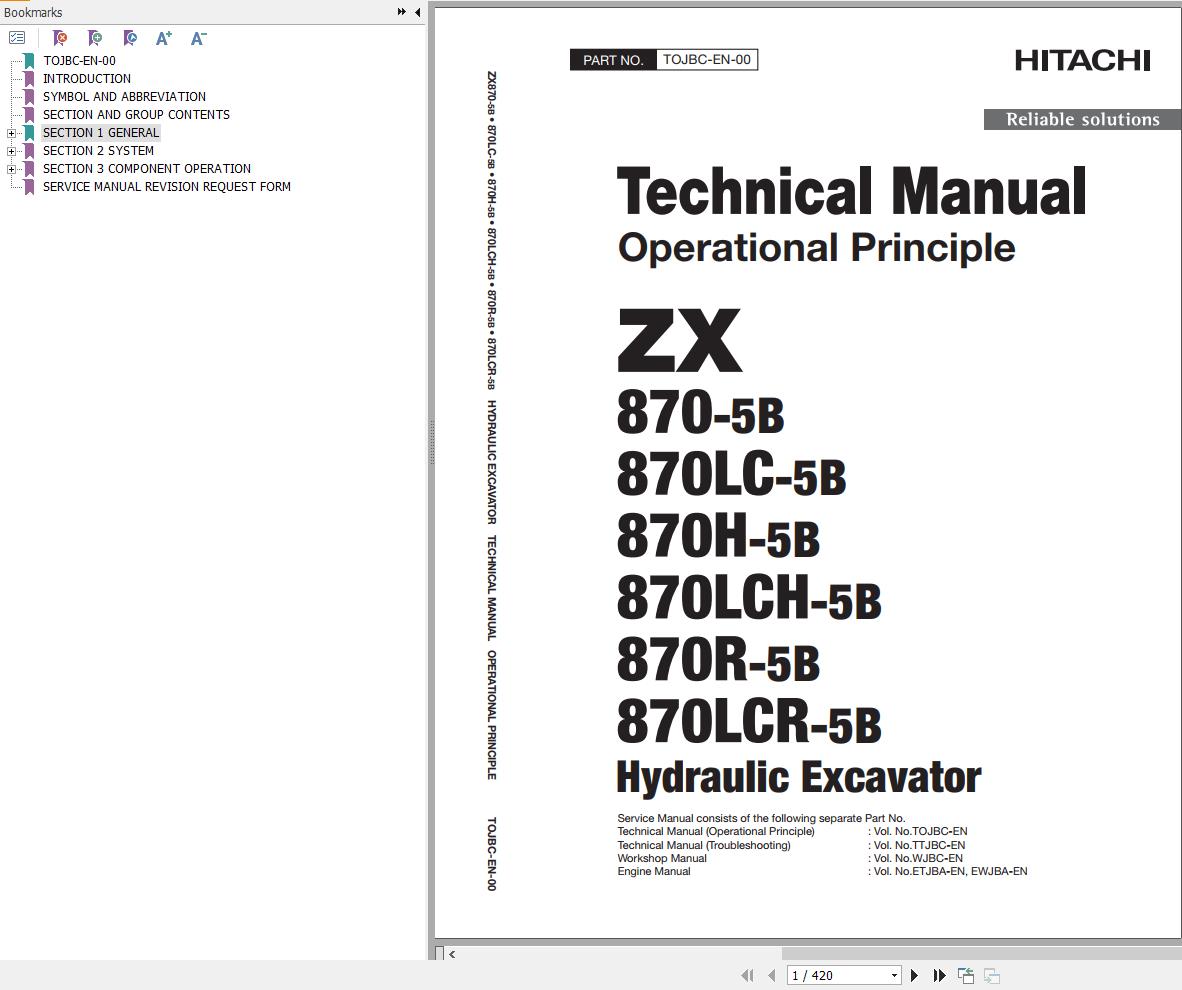Decrease bookmark text size with A-
This screenshot has height=990, width=1182.
tap(198, 38)
